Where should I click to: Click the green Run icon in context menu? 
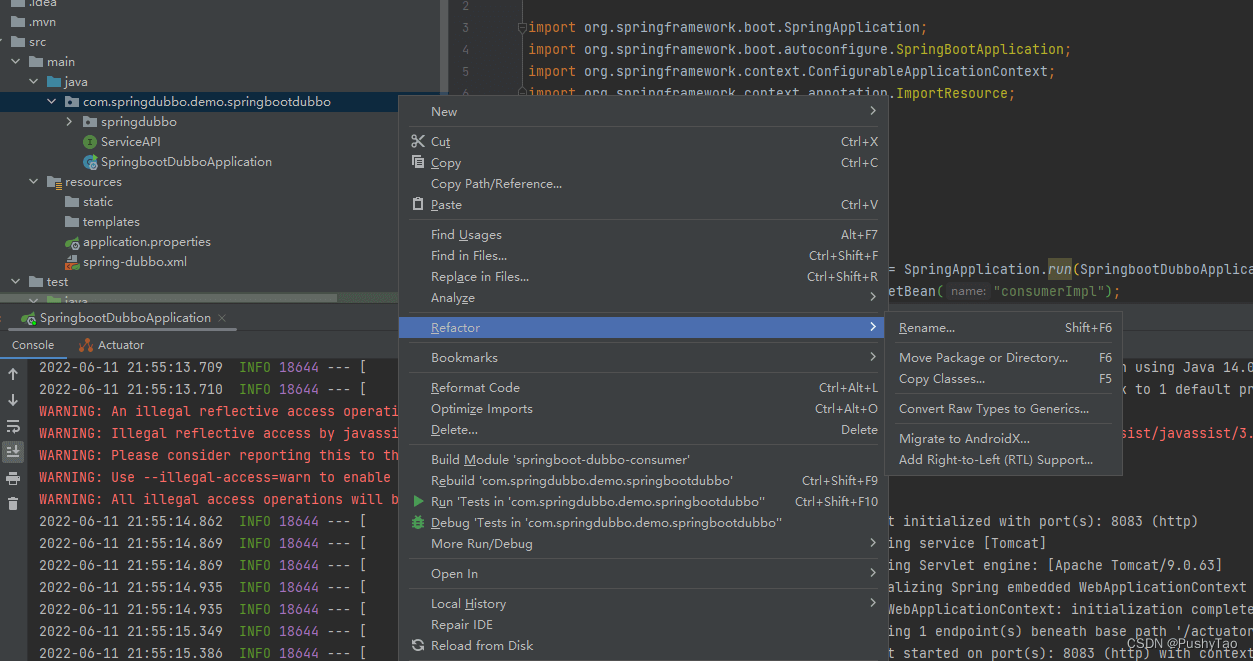(418, 502)
